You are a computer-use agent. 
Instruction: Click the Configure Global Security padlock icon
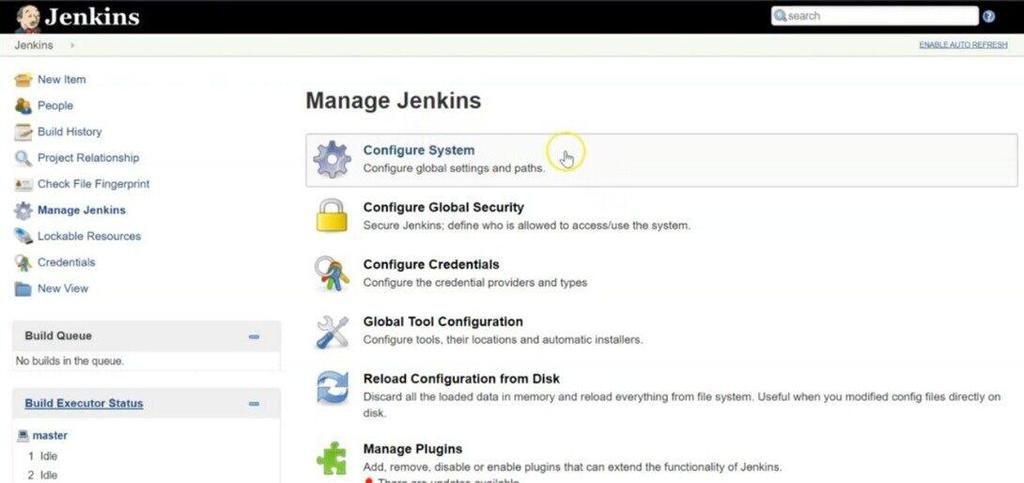pyautogui.click(x=332, y=216)
